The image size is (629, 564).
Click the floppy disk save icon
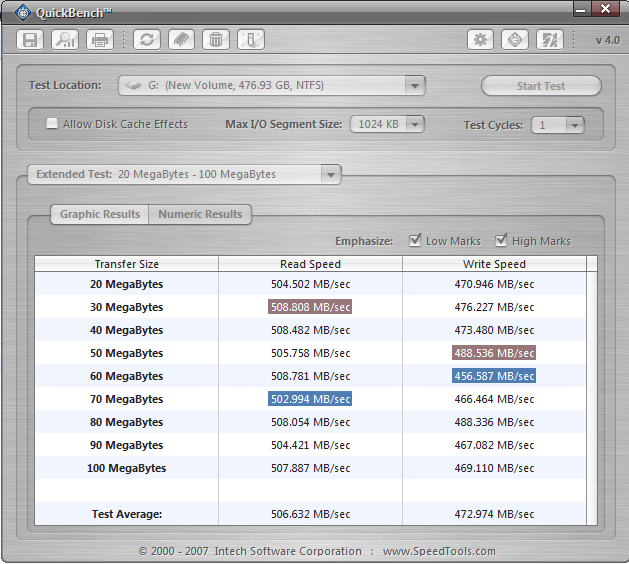(31, 40)
